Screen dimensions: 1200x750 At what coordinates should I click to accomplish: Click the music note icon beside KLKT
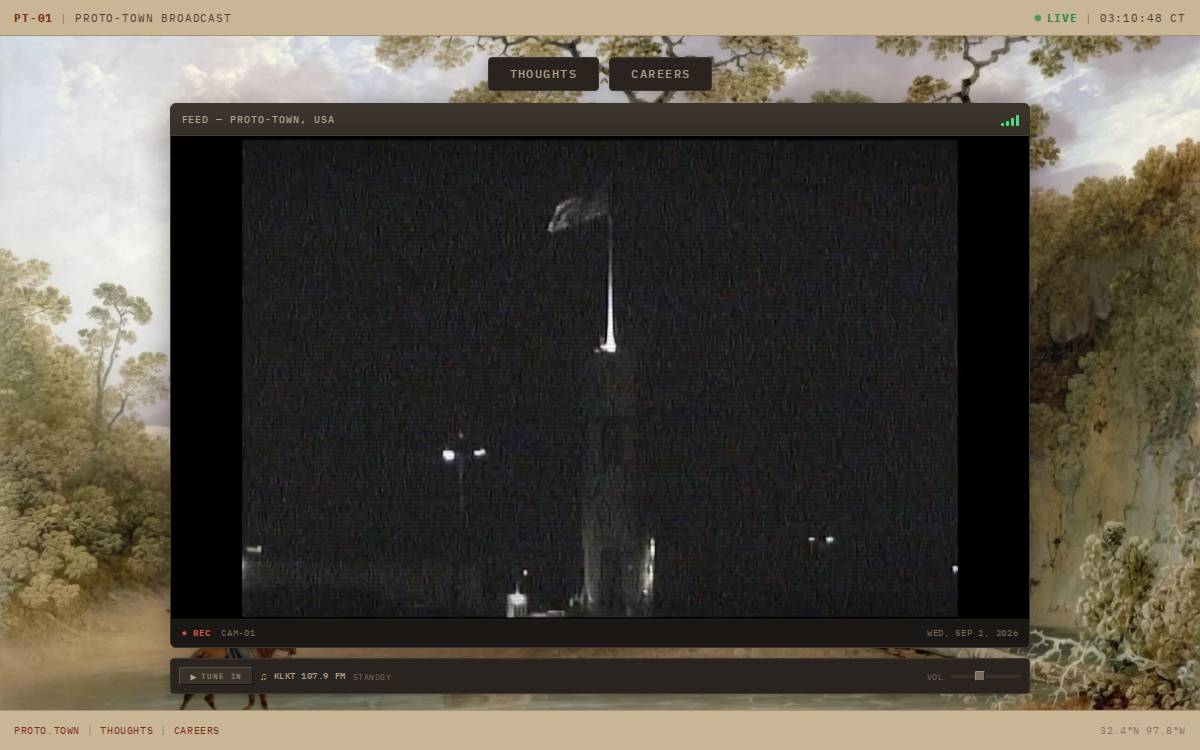pyautogui.click(x=264, y=677)
